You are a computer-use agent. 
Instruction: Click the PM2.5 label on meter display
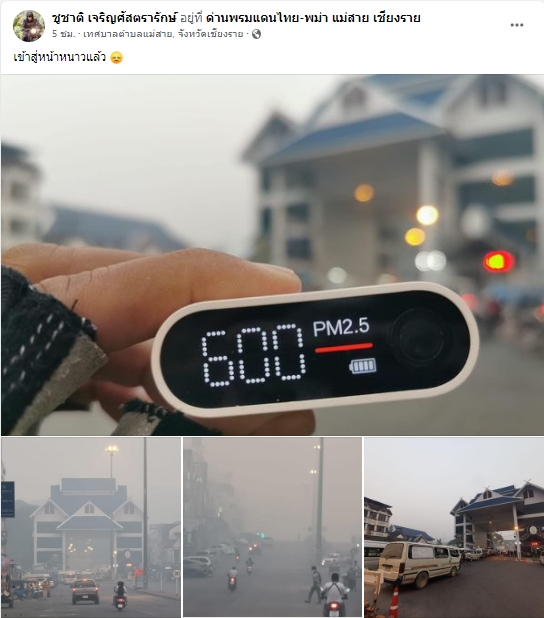341,327
